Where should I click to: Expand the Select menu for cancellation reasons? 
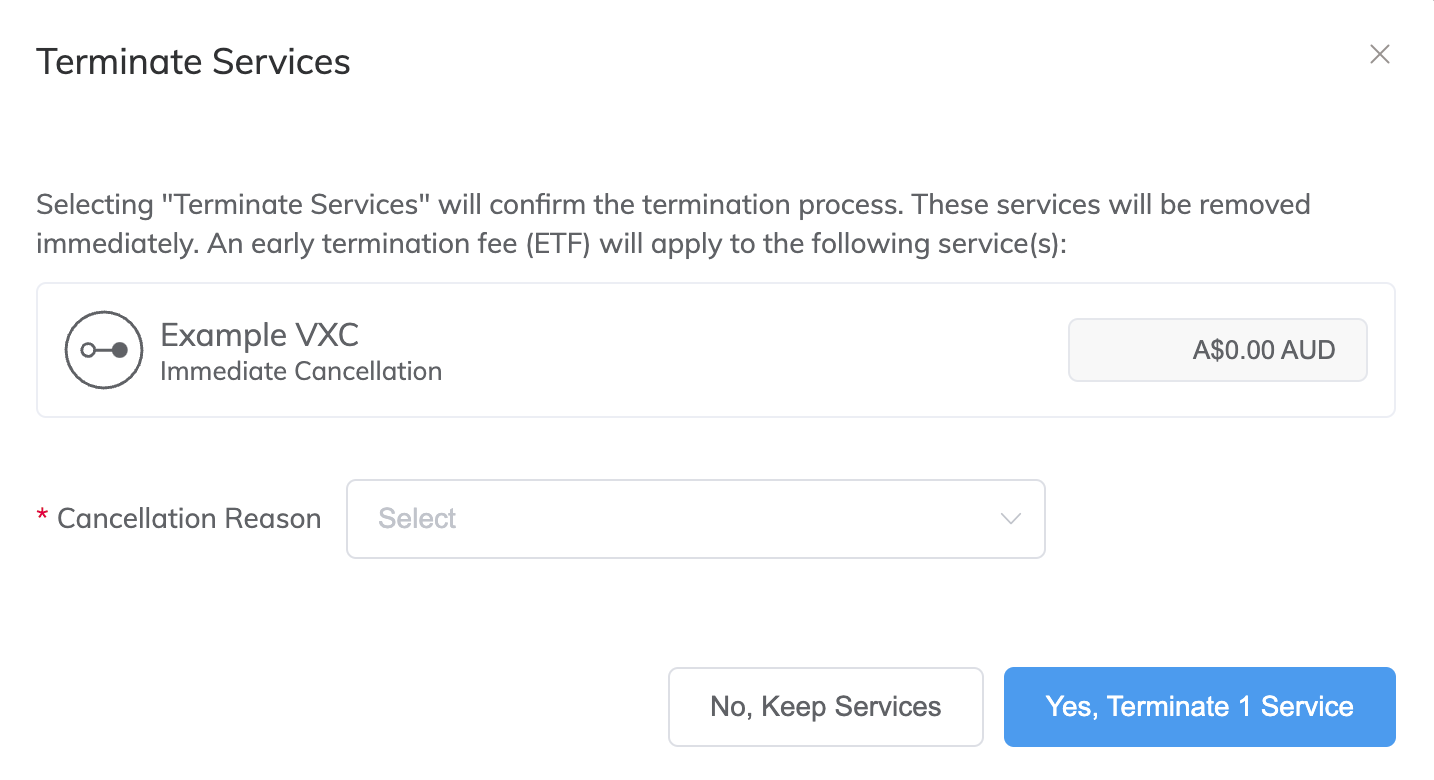click(x=695, y=519)
